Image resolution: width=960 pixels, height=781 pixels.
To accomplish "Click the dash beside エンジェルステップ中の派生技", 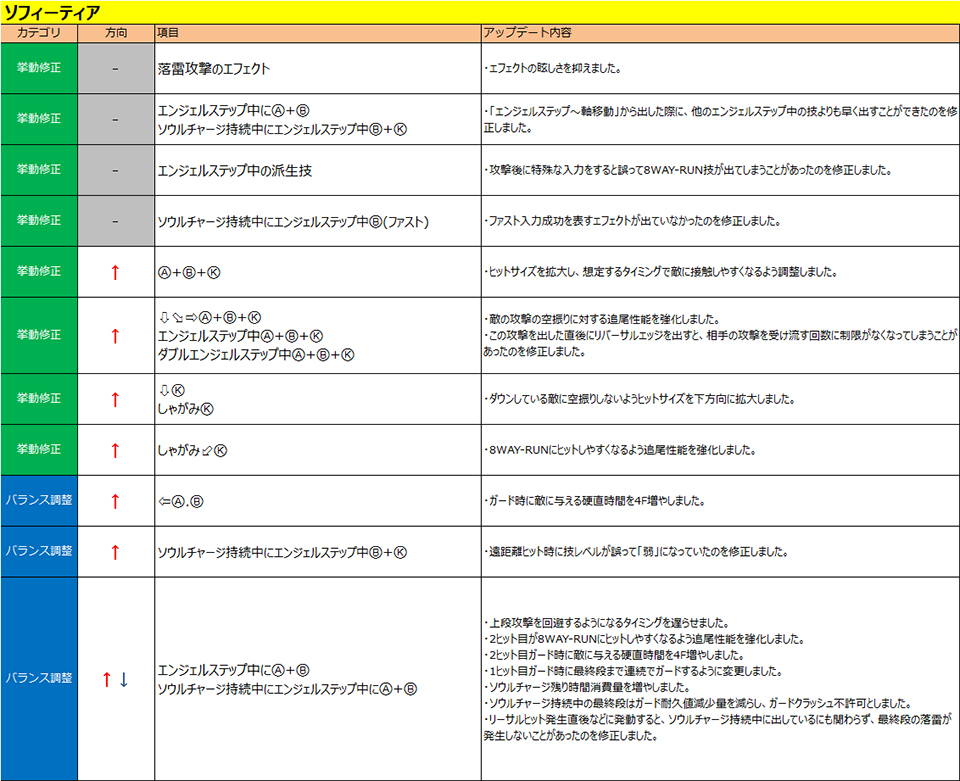I will pyautogui.click(x=115, y=170).
